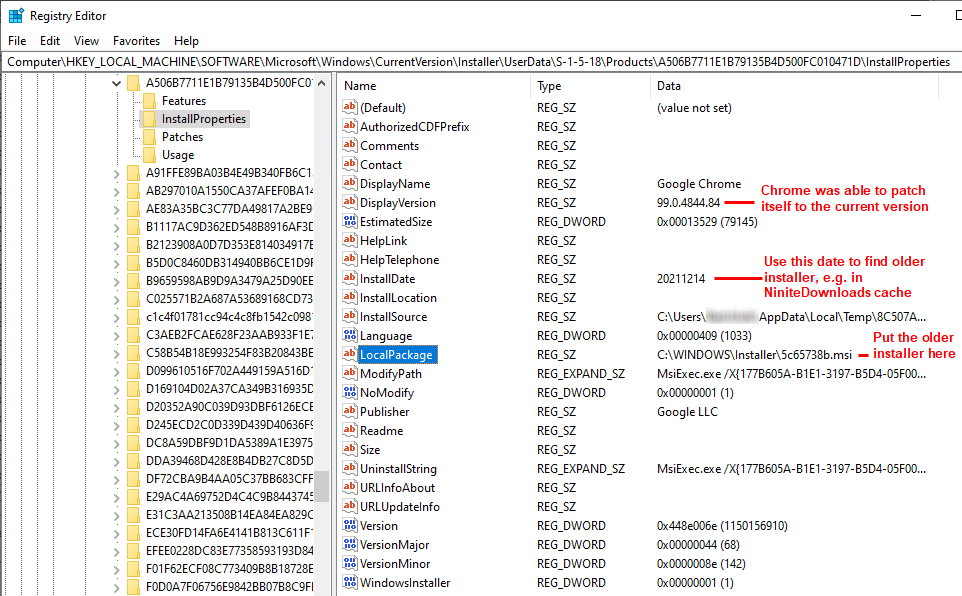962x596 pixels.
Task: Open the View menu
Action: 86,41
